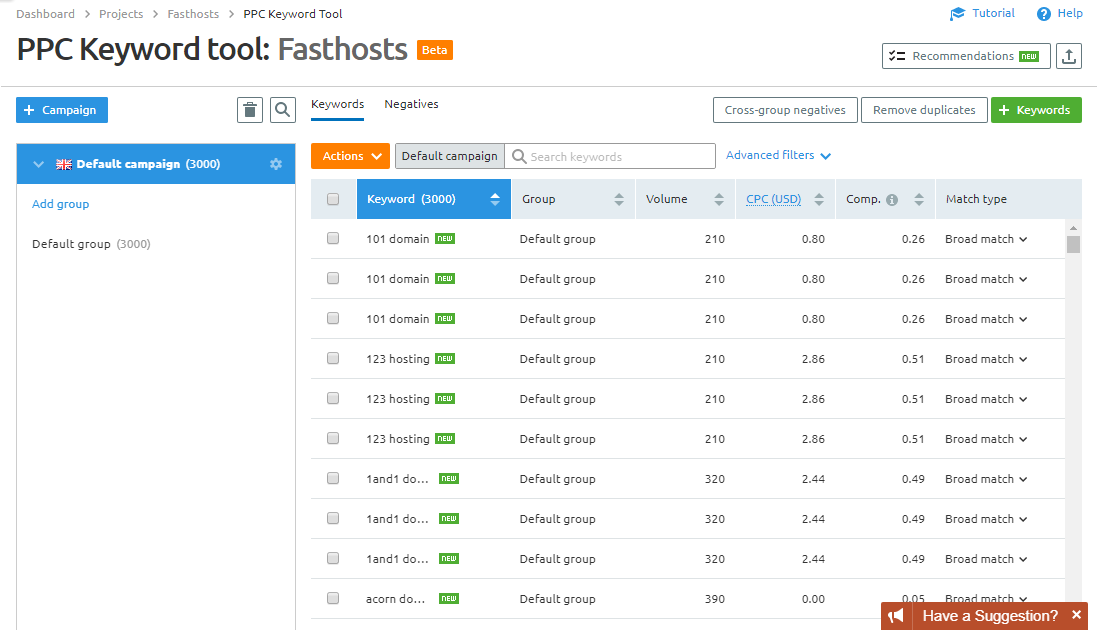
Task: Open the Fasthosts breadcrumb link
Action: point(193,14)
